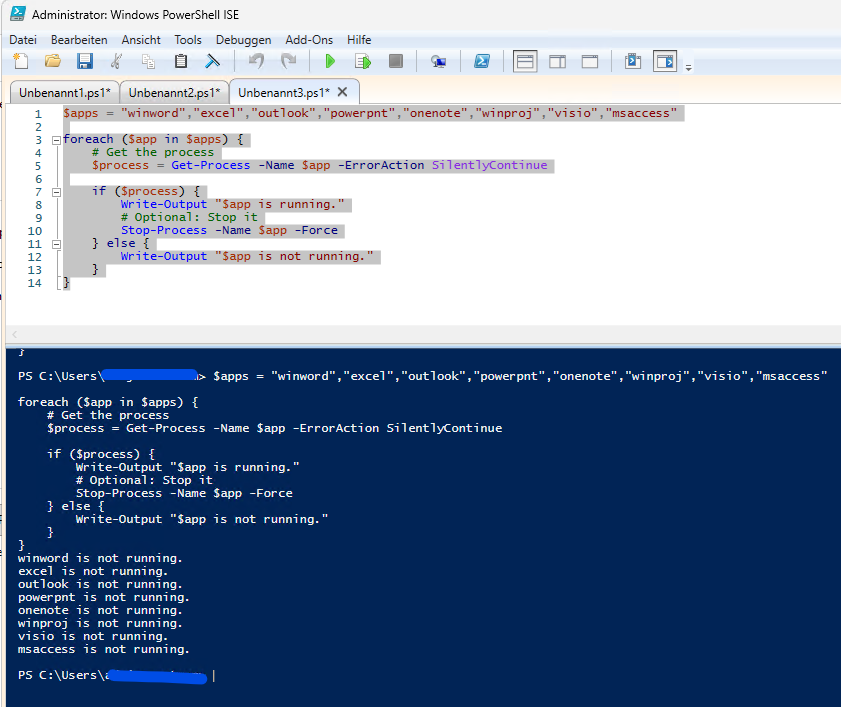Image resolution: width=841 pixels, height=707 pixels.
Task: Open the Hilfe menu
Action: coord(359,40)
